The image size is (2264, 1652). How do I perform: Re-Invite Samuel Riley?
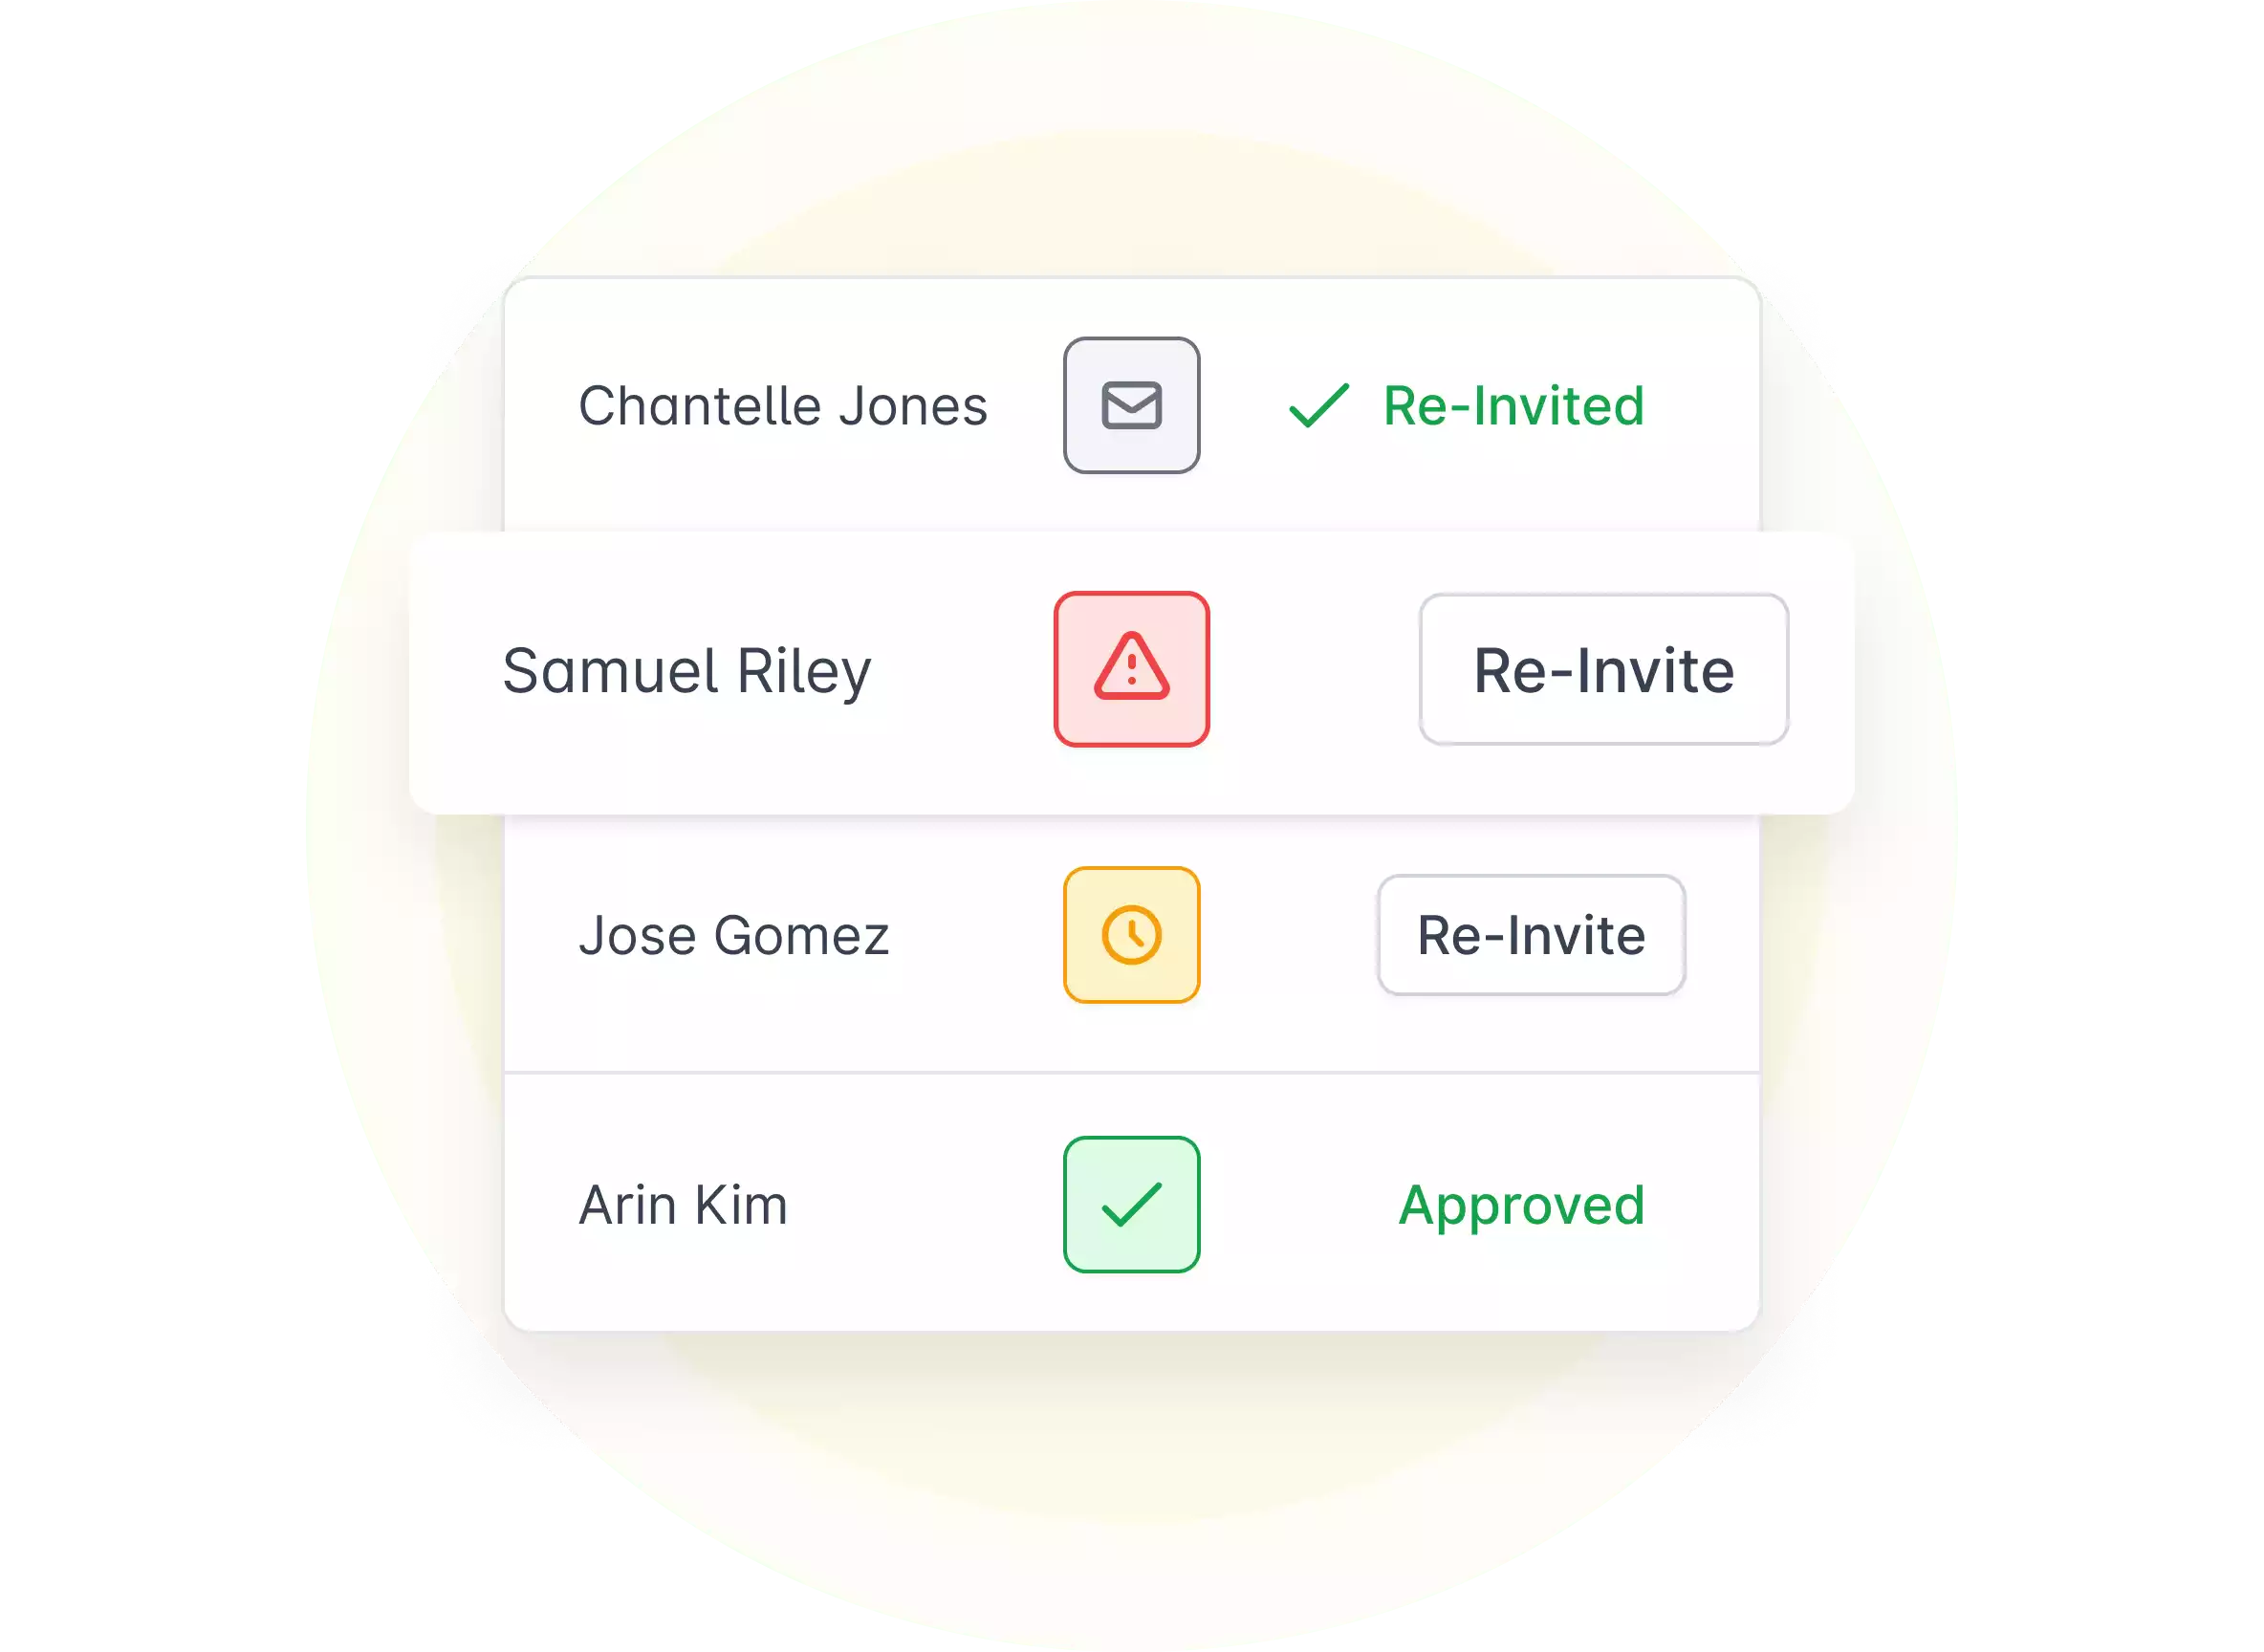(1603, 669)
